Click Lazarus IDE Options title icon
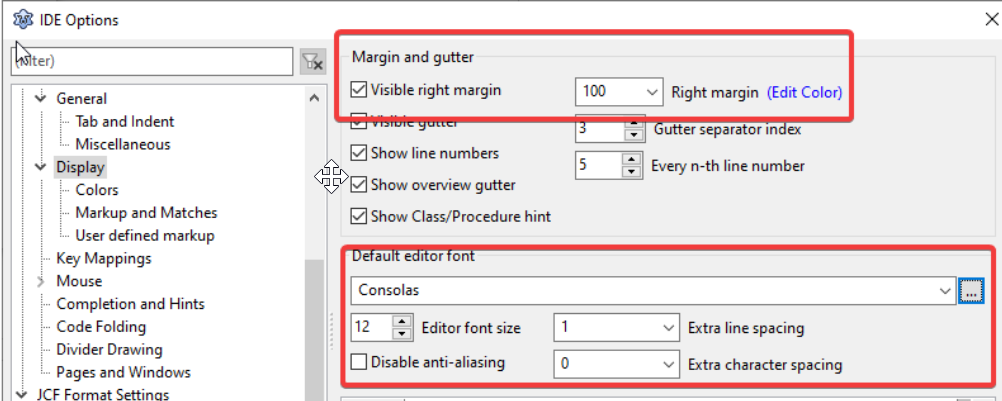Image resolution: width=1002 pixels, height=401 pixels. coord(22,20)
